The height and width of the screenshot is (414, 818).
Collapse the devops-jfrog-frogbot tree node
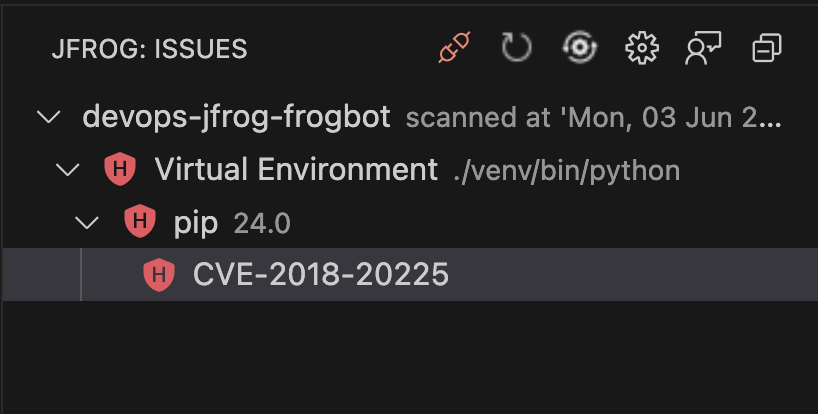click(47, 118)
